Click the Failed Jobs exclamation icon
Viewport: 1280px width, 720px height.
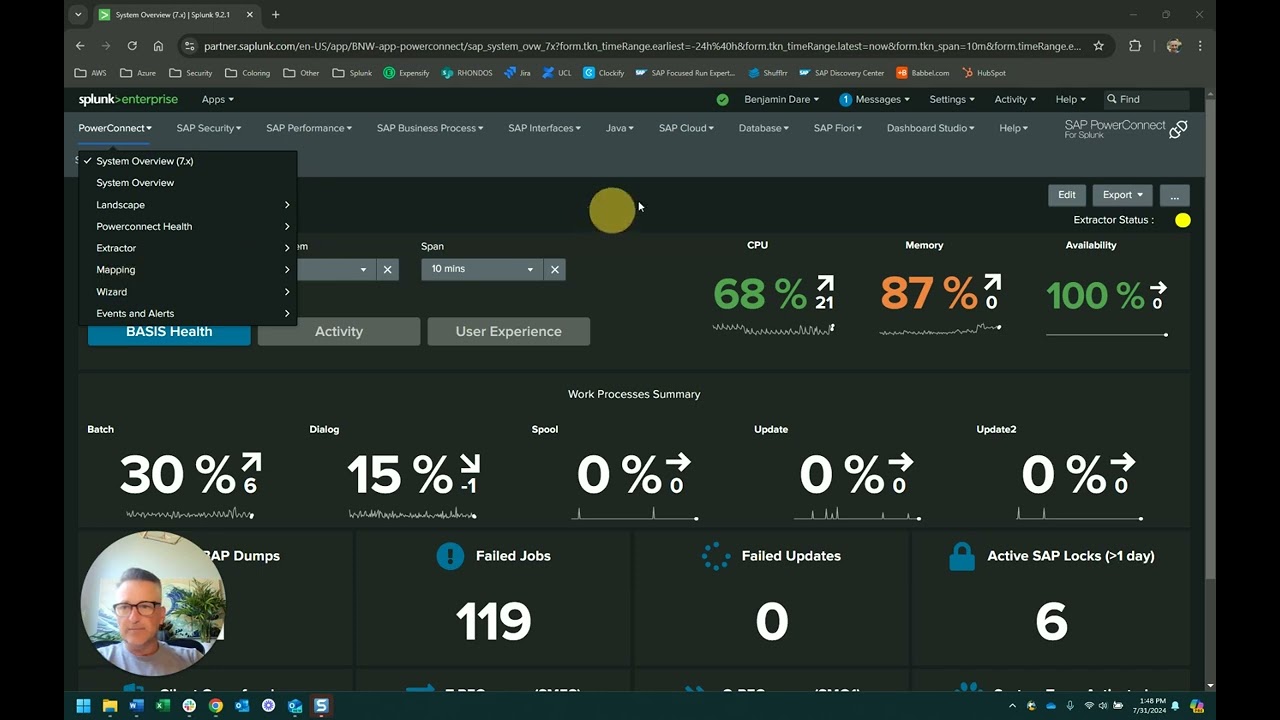click(450, 556)
